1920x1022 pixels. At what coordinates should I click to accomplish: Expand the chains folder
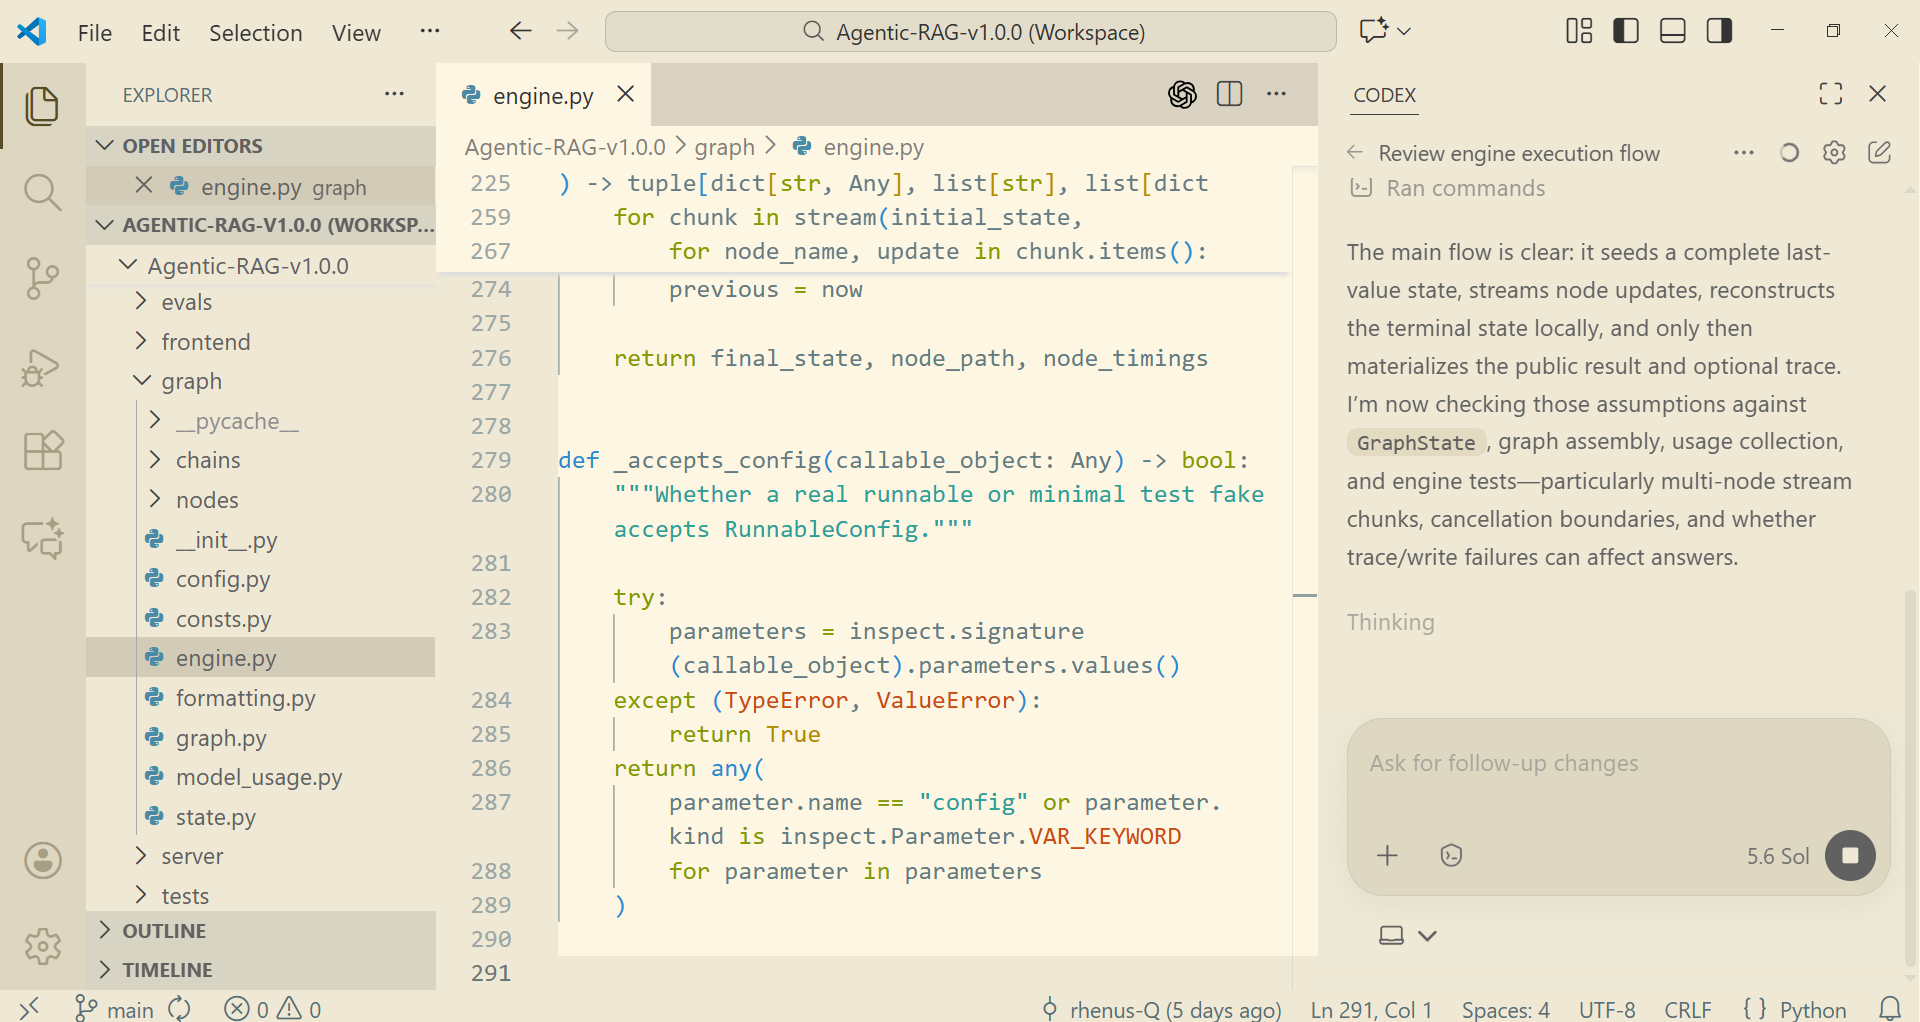tap(260, 460)
